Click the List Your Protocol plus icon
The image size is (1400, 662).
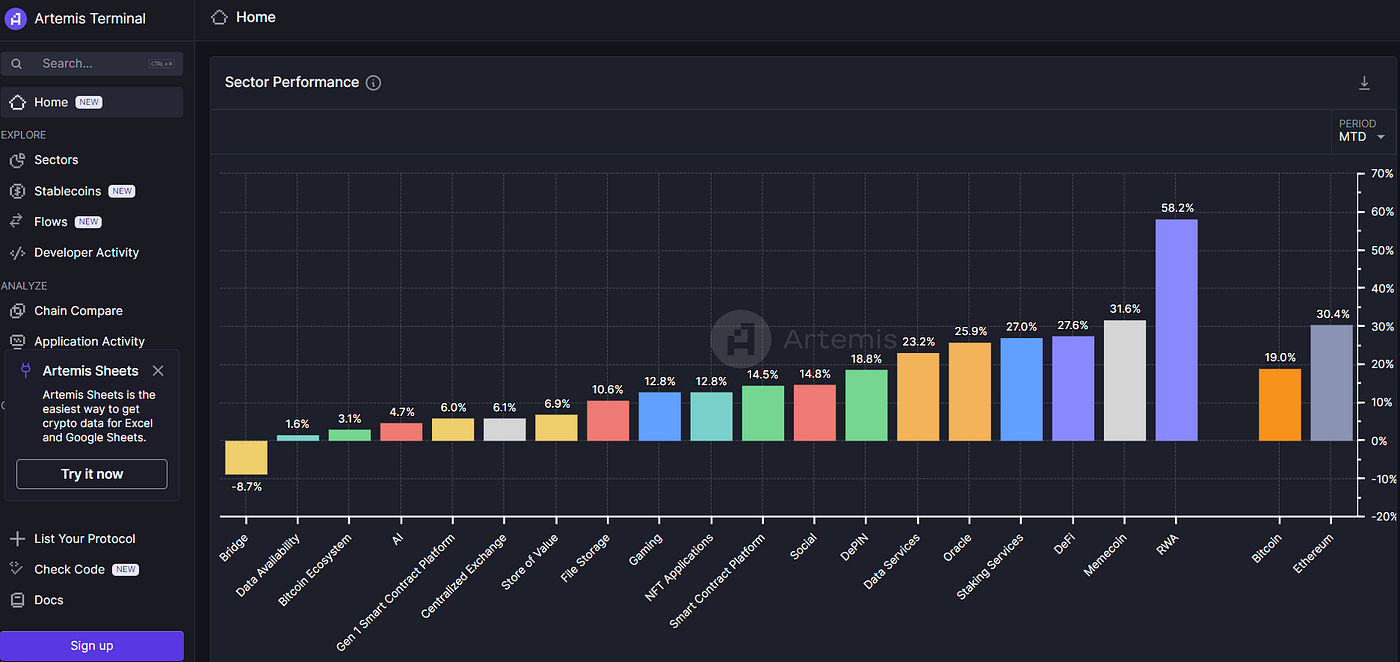[17, 539]
